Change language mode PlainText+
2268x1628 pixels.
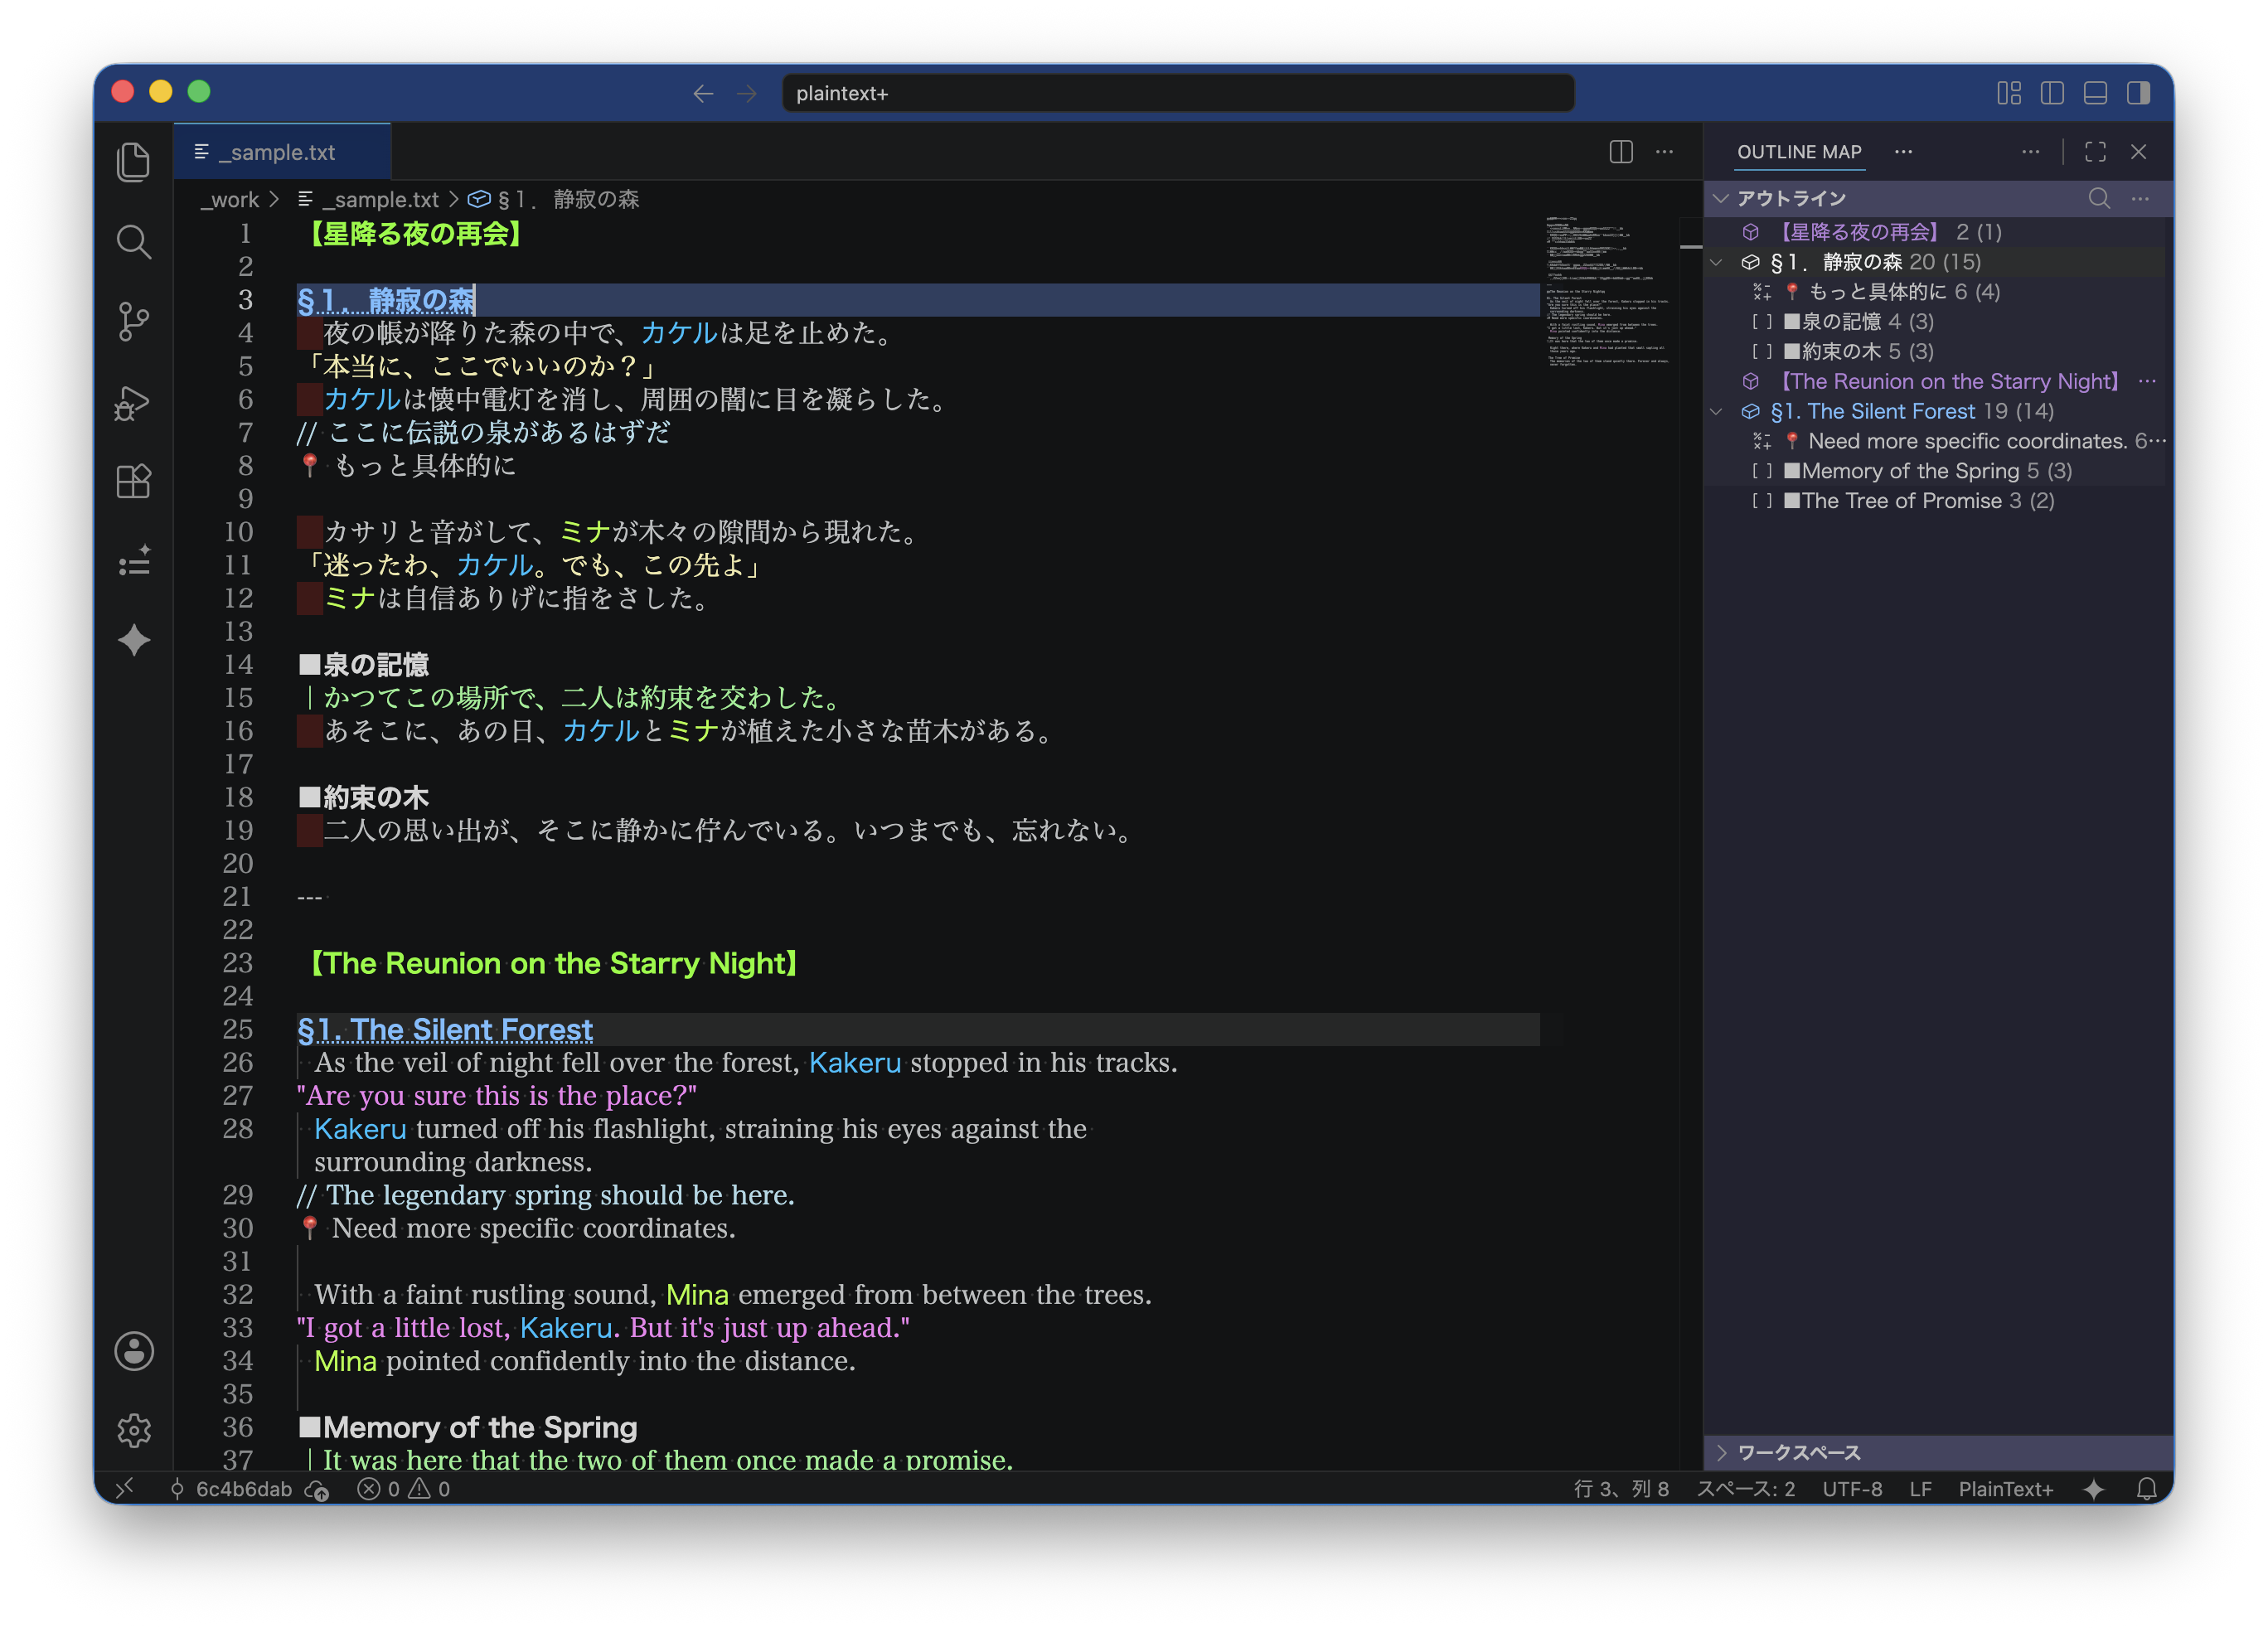pos(2005,1489)
